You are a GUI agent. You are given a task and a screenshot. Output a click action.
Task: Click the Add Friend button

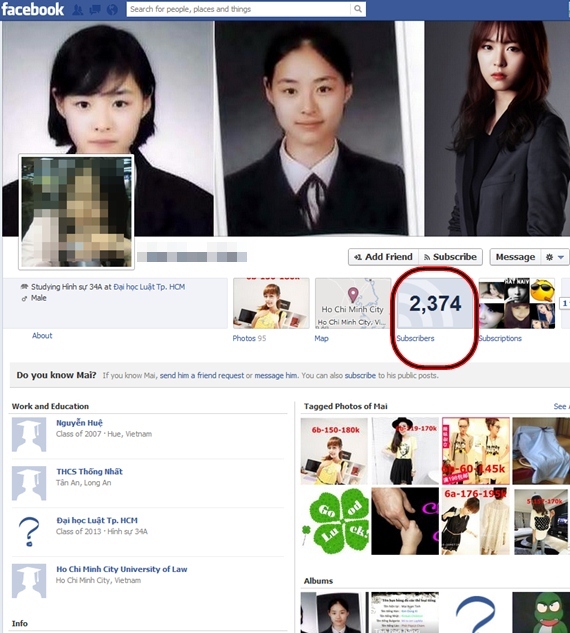point(383,257)
